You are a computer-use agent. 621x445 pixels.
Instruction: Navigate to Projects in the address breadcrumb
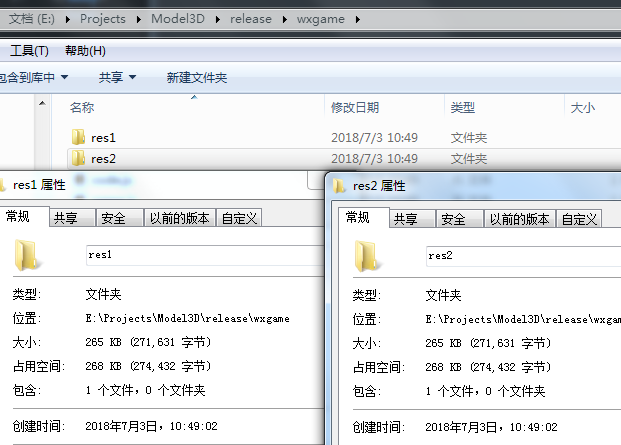point(103,19)
